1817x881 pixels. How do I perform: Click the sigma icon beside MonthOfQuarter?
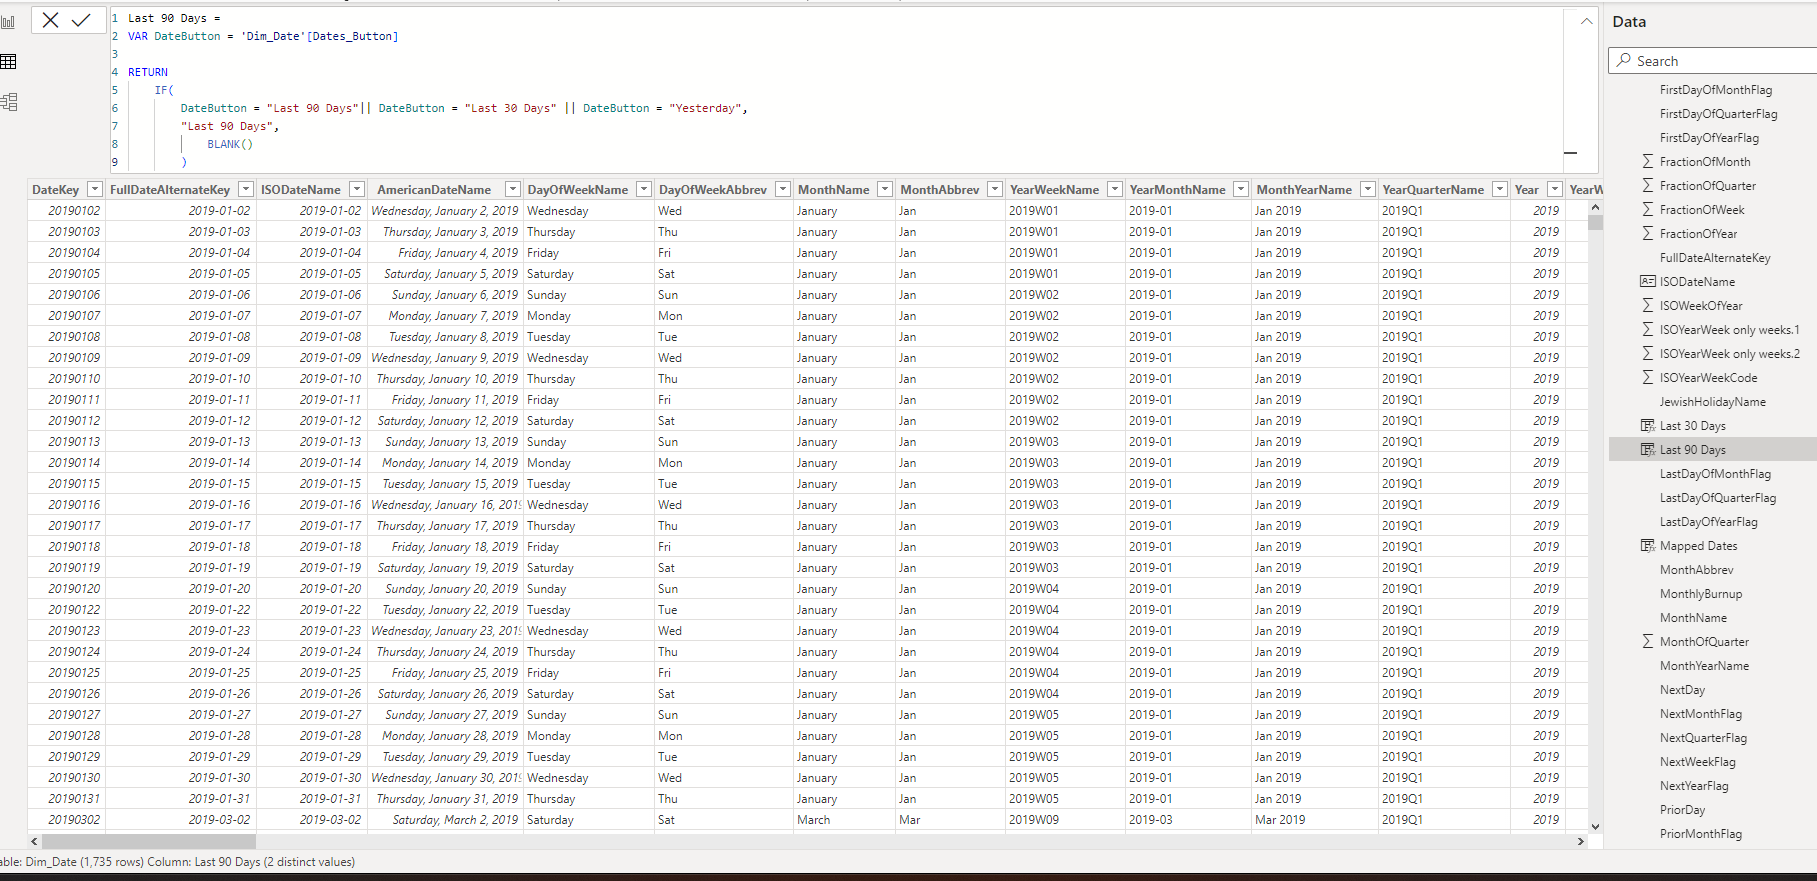click(1647, 642)
